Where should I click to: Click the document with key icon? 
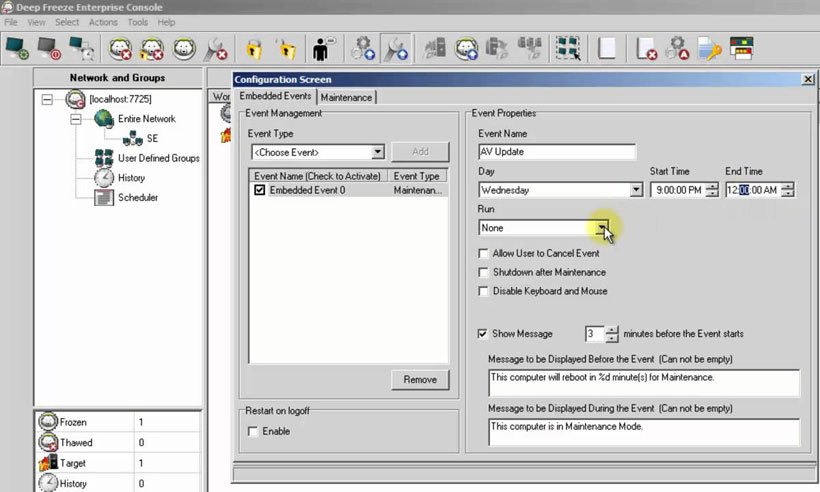click(x=709, y=49)
